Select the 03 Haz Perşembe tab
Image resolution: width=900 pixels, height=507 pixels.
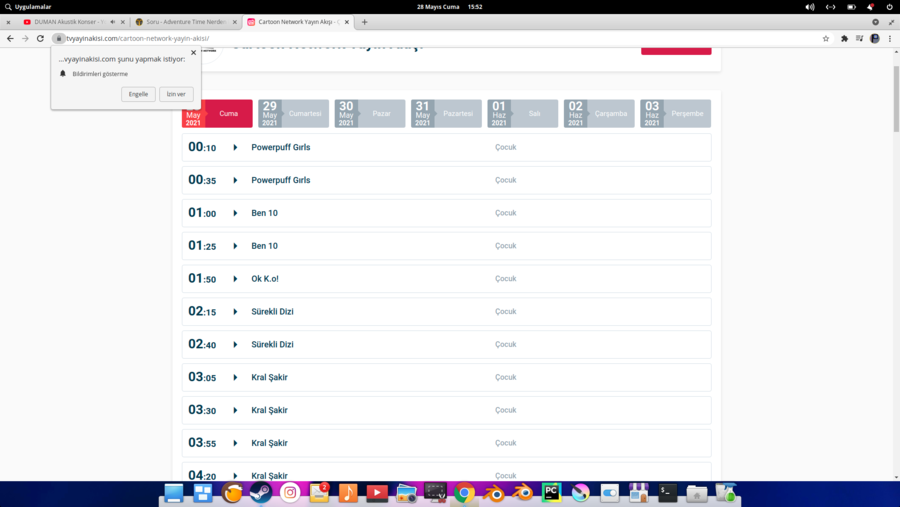click(x=675, y=113)
